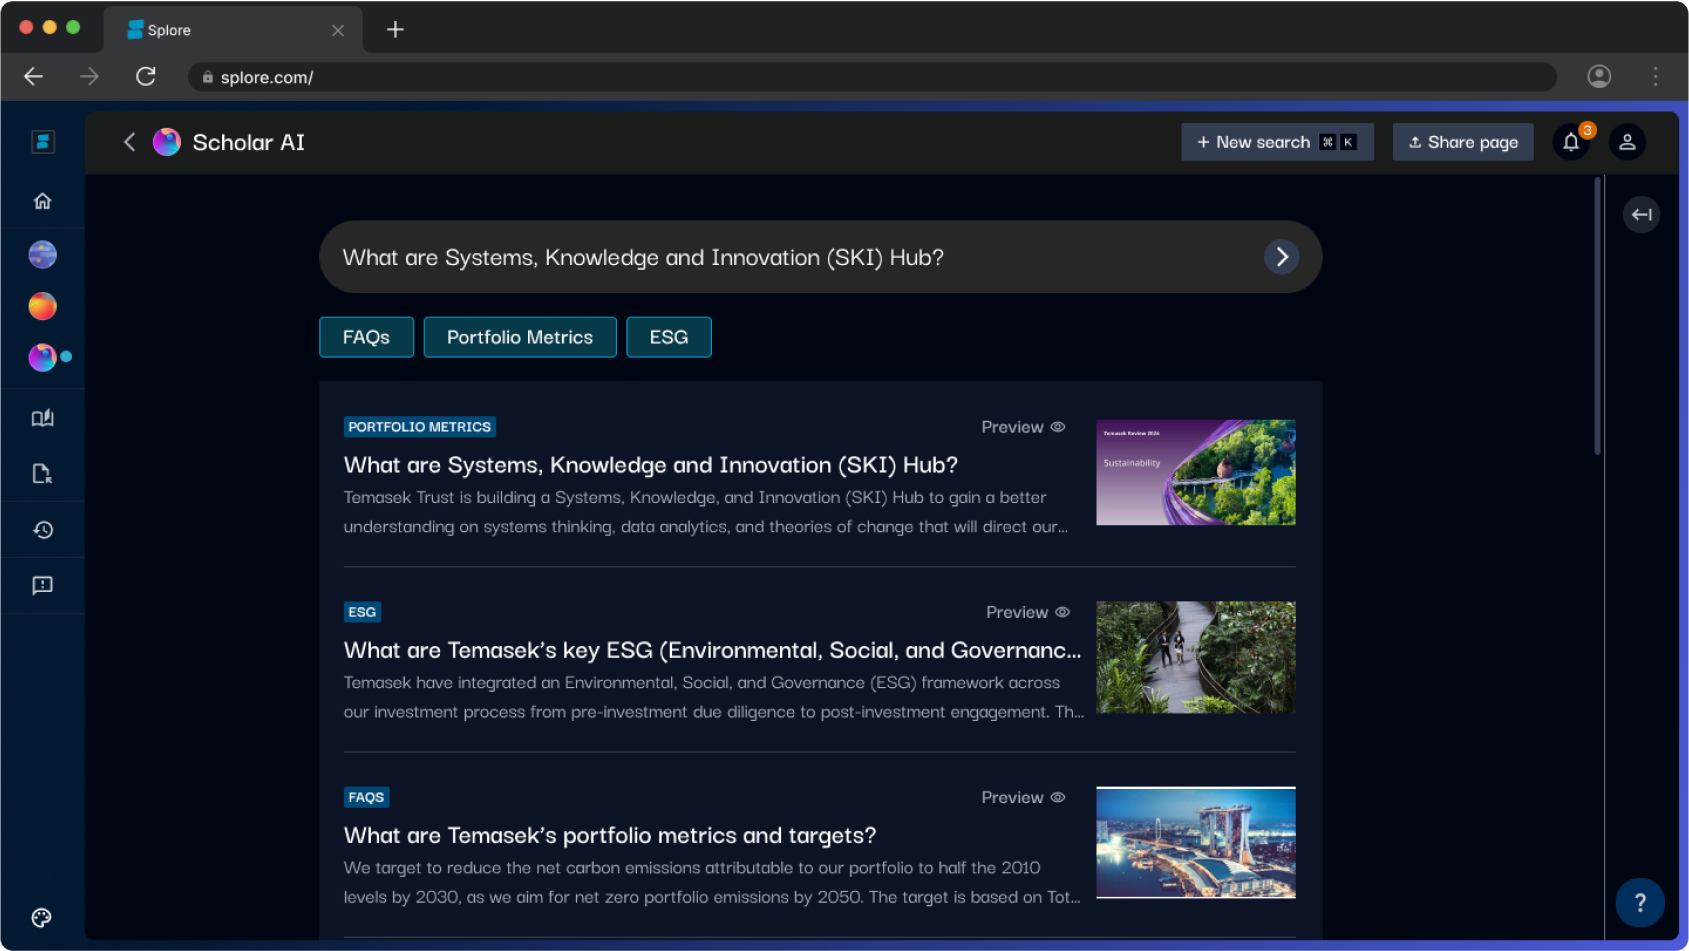This screenshot has height=951, width=1689.
Task: Click the ESG tag on second result
Action: coord(362,612)
